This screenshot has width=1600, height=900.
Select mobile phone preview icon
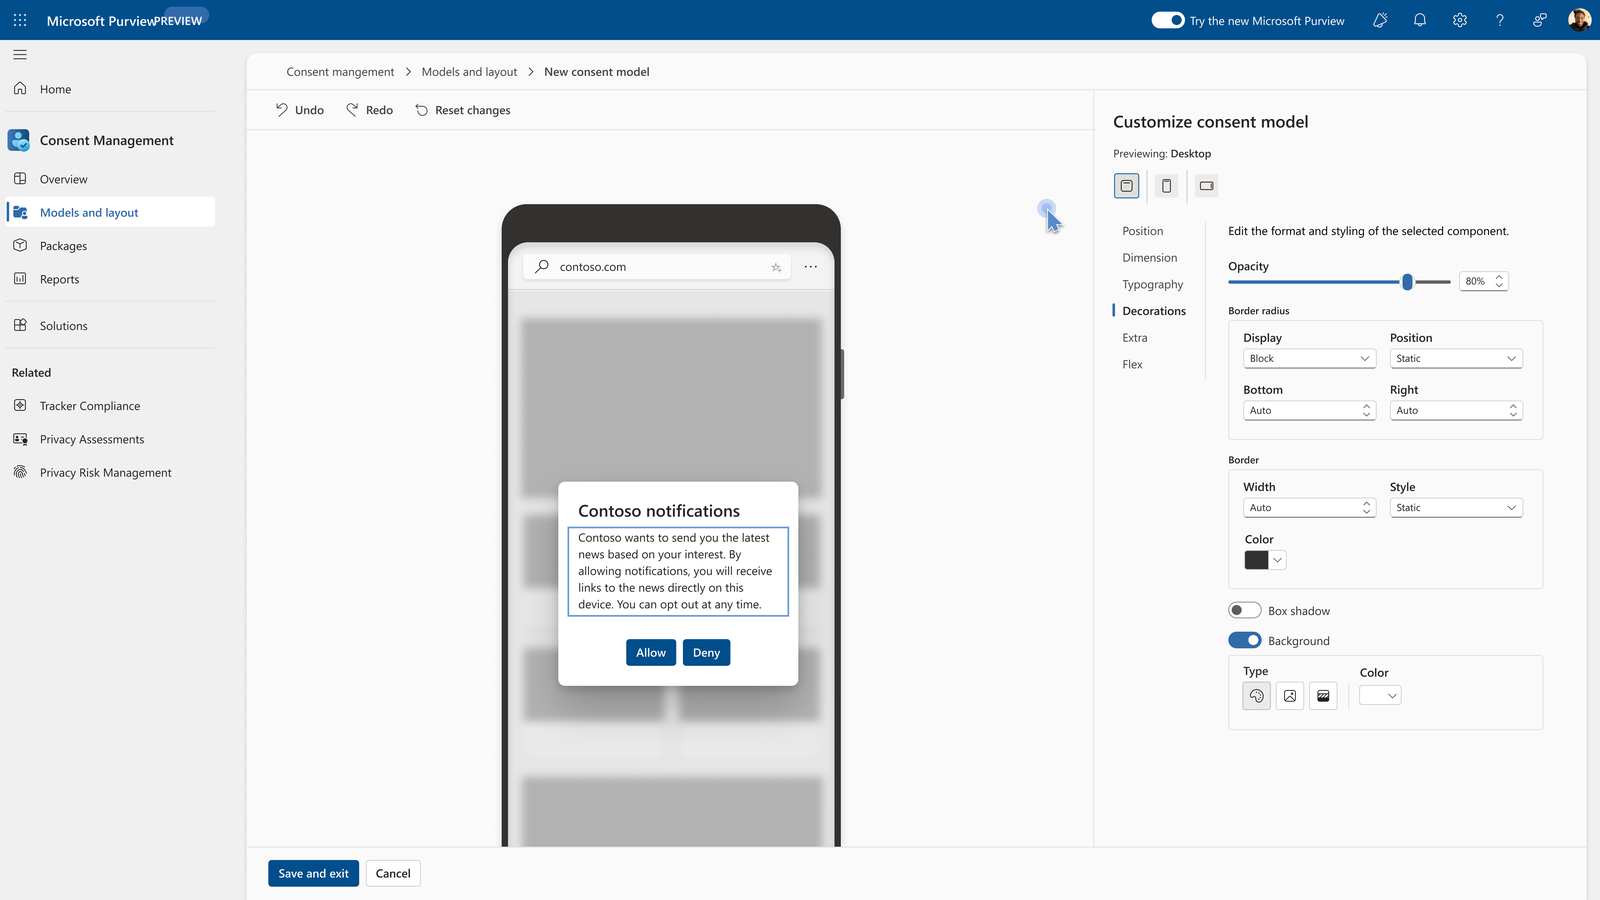[x=1167, y=186]
